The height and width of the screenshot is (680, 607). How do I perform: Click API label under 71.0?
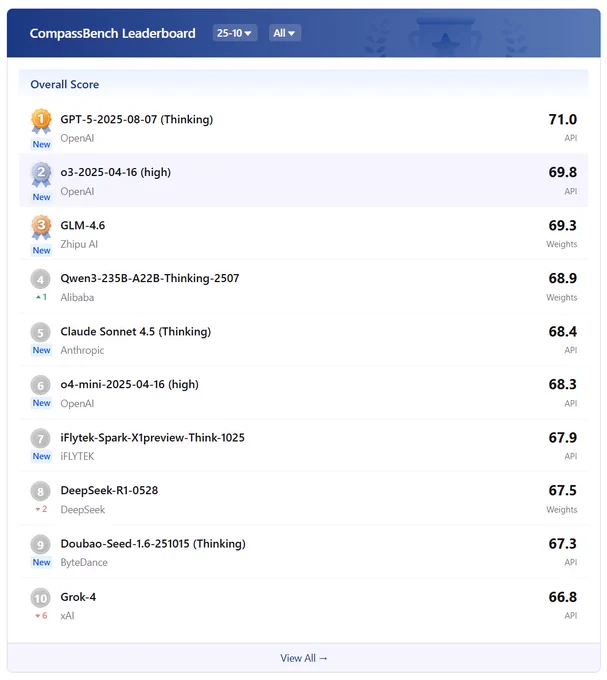pyautogui.click(x=571, y=138)
